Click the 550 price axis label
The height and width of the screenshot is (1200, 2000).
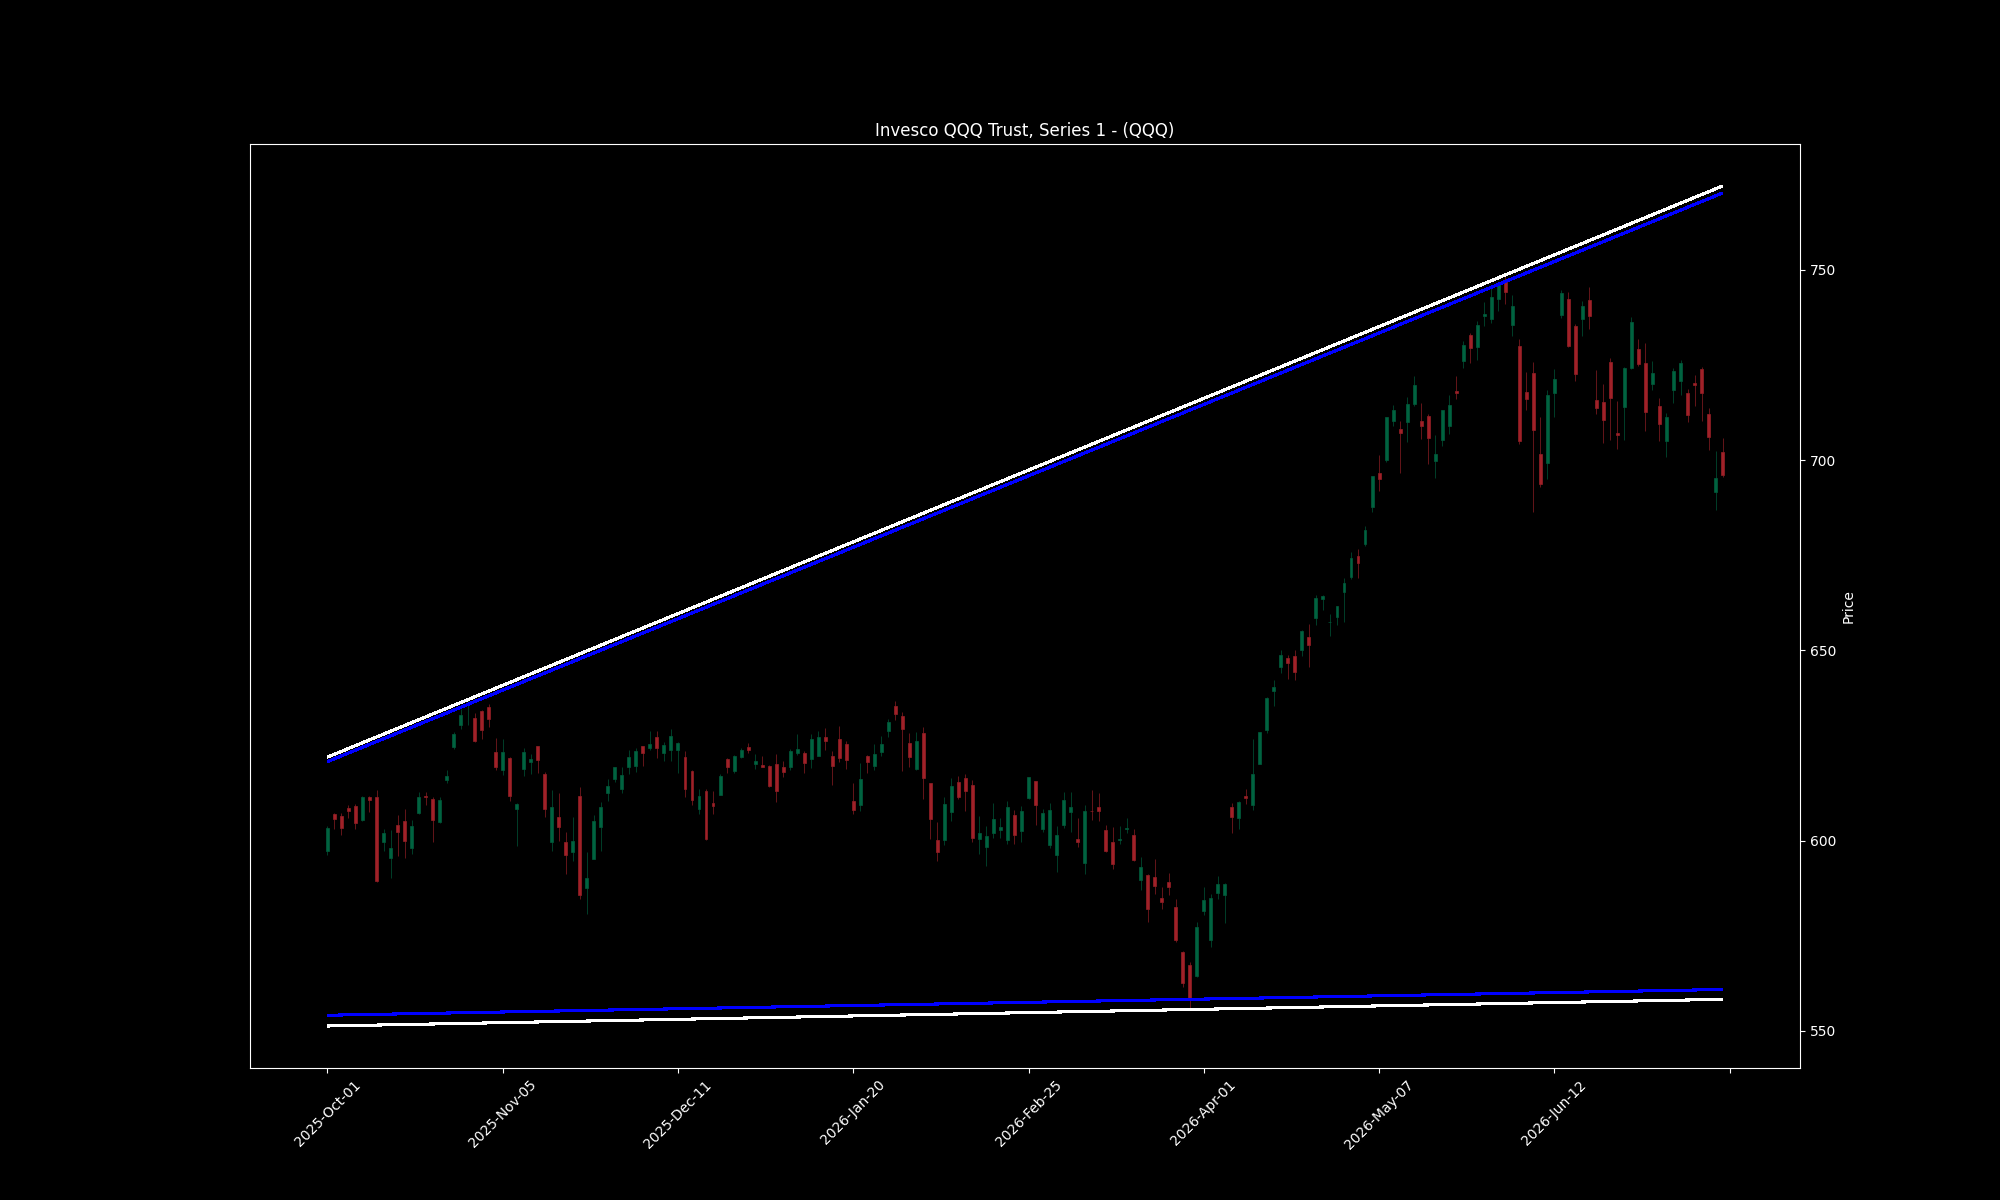[1821, 1031]
